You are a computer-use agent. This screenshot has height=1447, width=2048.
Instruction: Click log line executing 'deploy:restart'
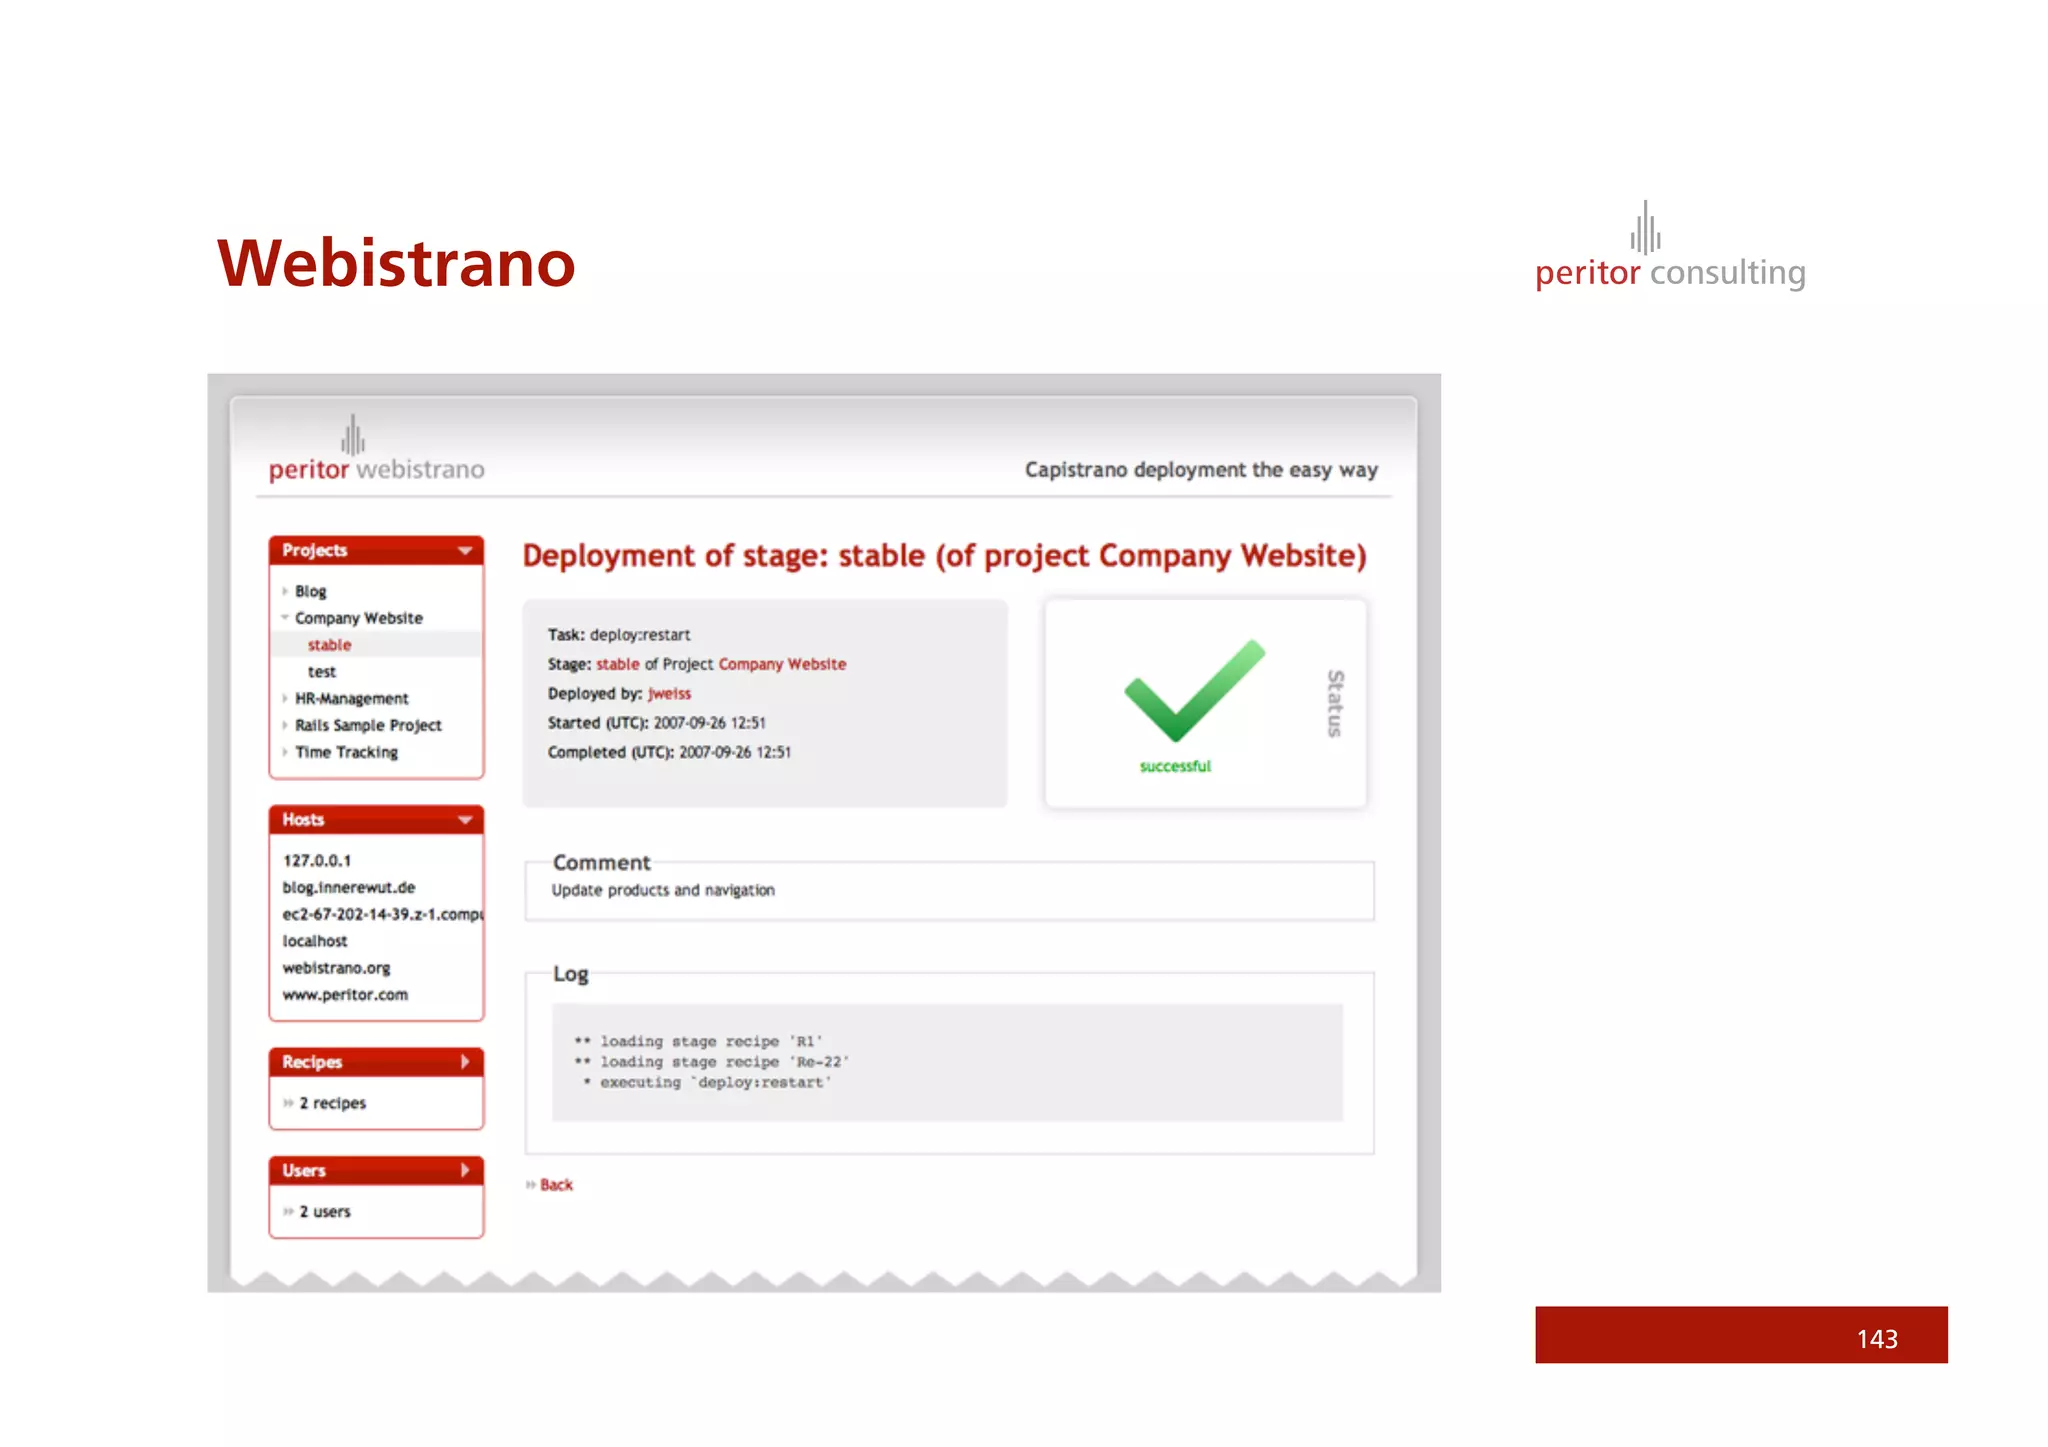tap(707, 1082)
